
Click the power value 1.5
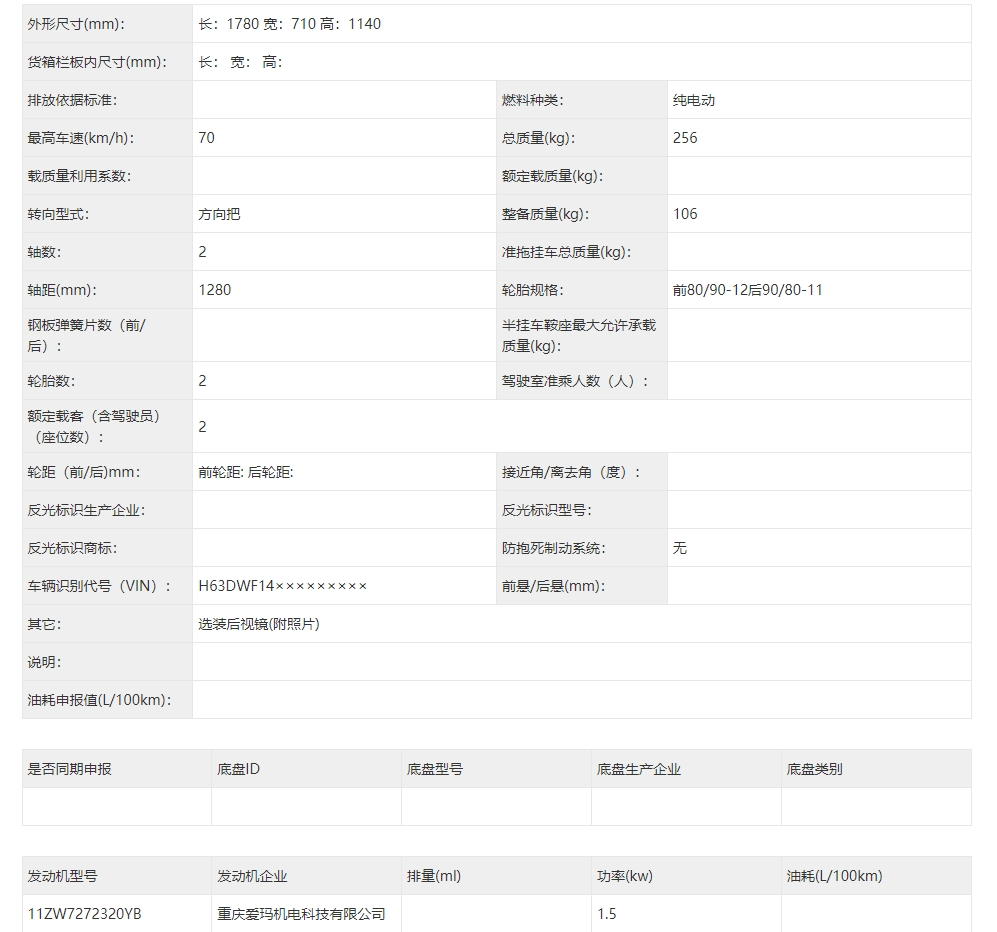point(607,914)
